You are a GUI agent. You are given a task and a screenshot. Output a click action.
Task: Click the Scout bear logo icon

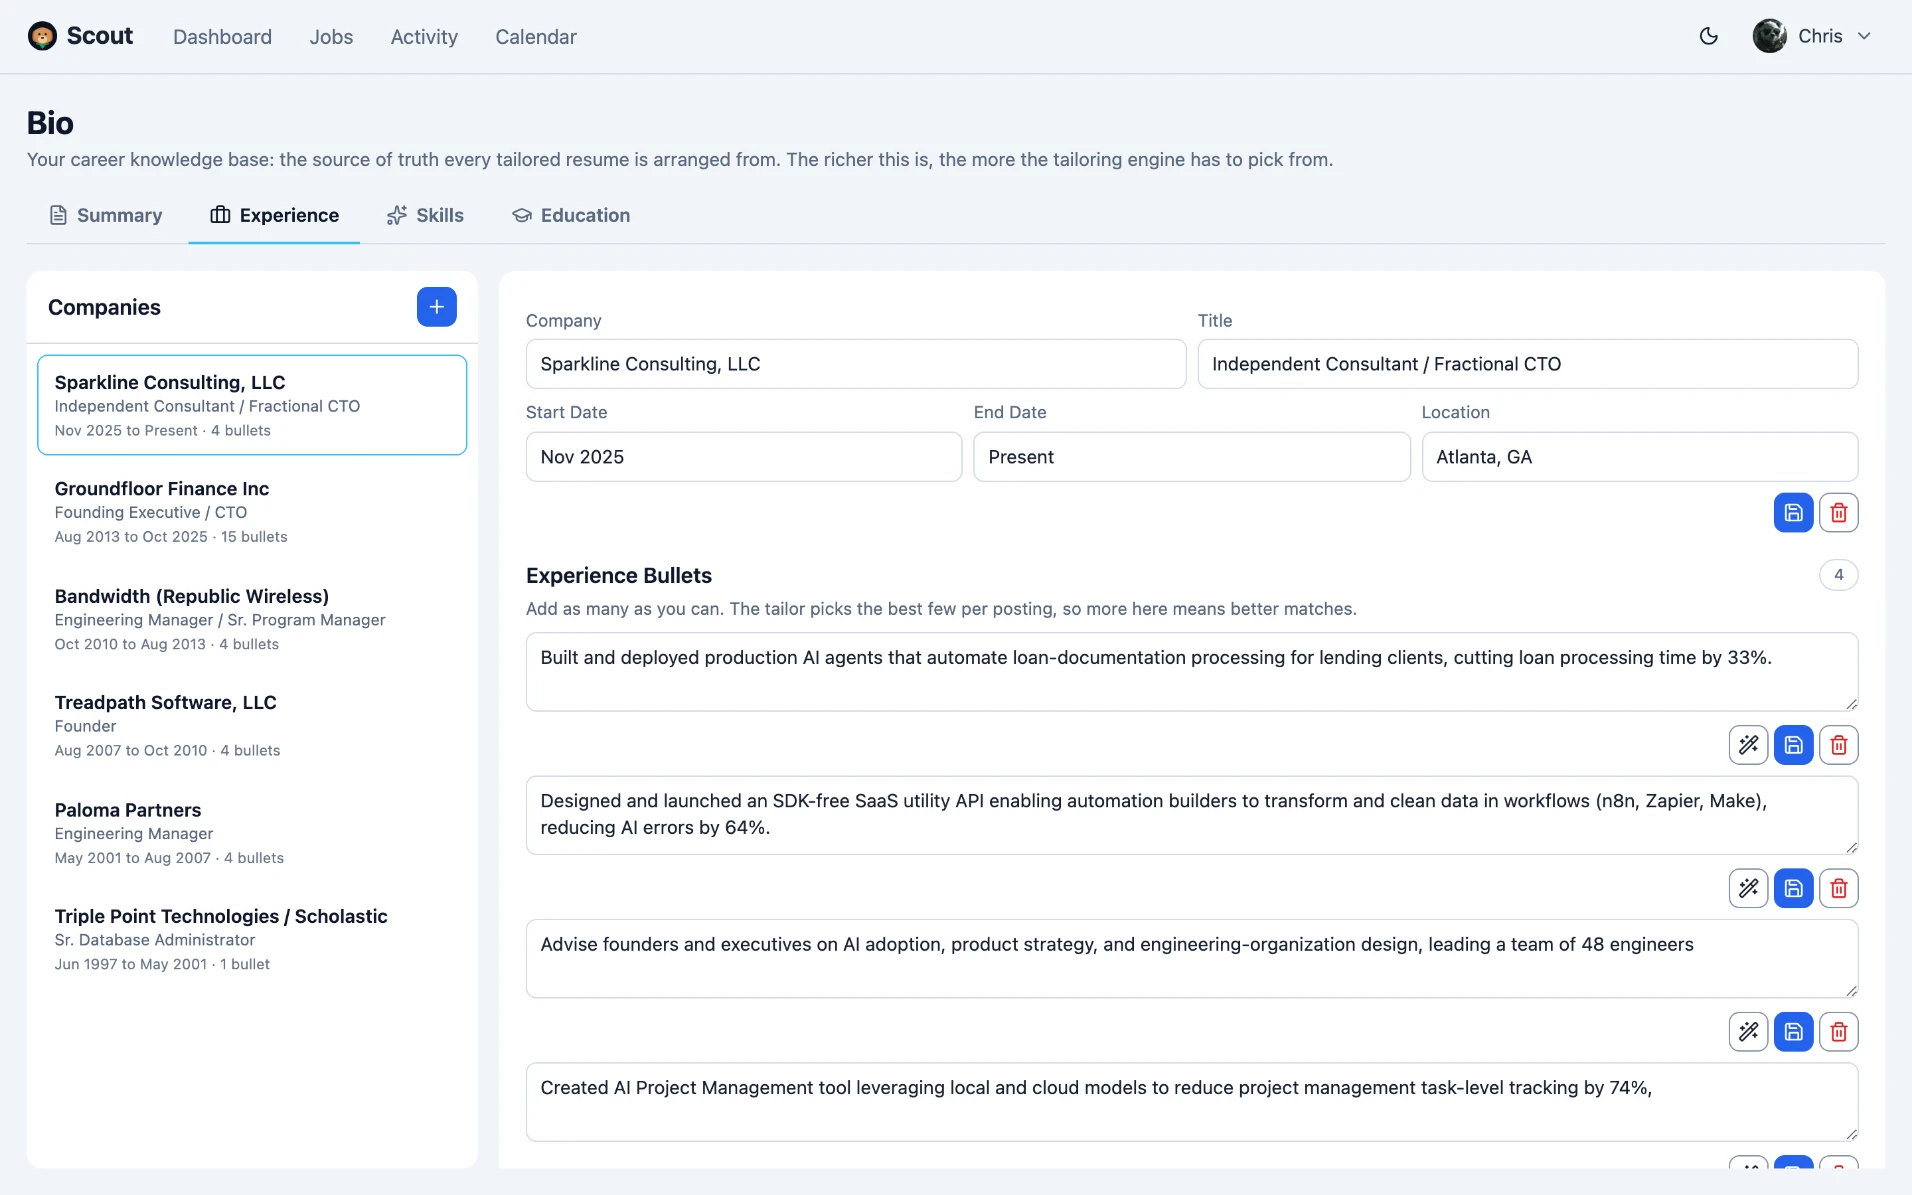point(42,36)
